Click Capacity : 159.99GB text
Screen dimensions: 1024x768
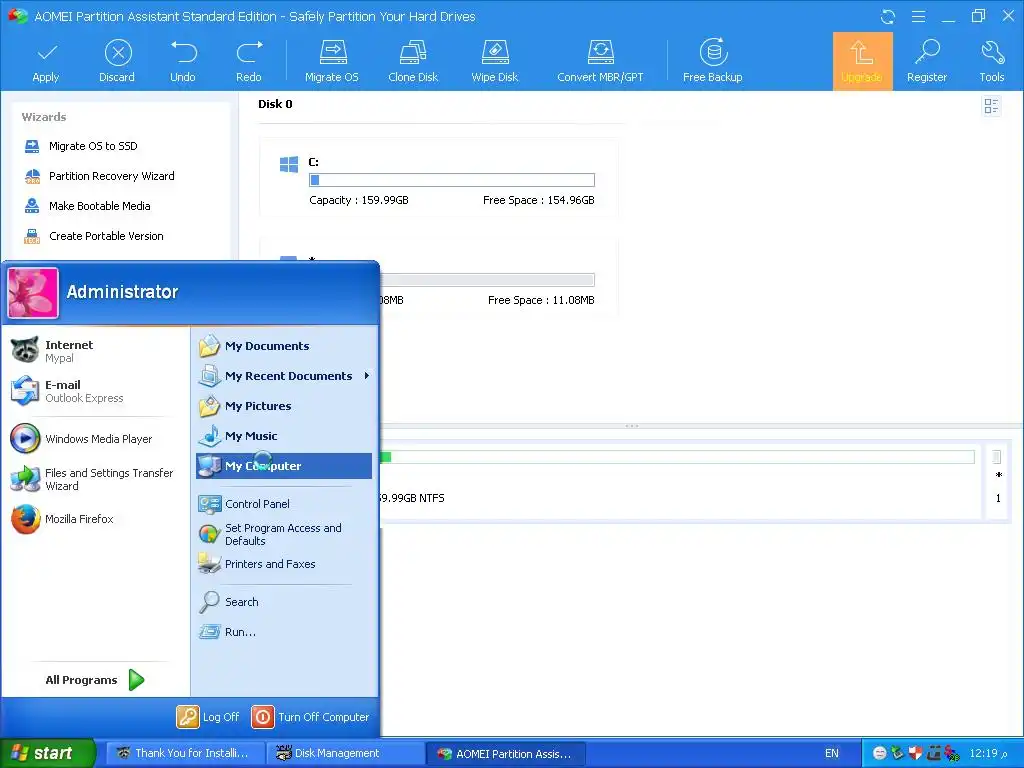click(x=359, y=200)
